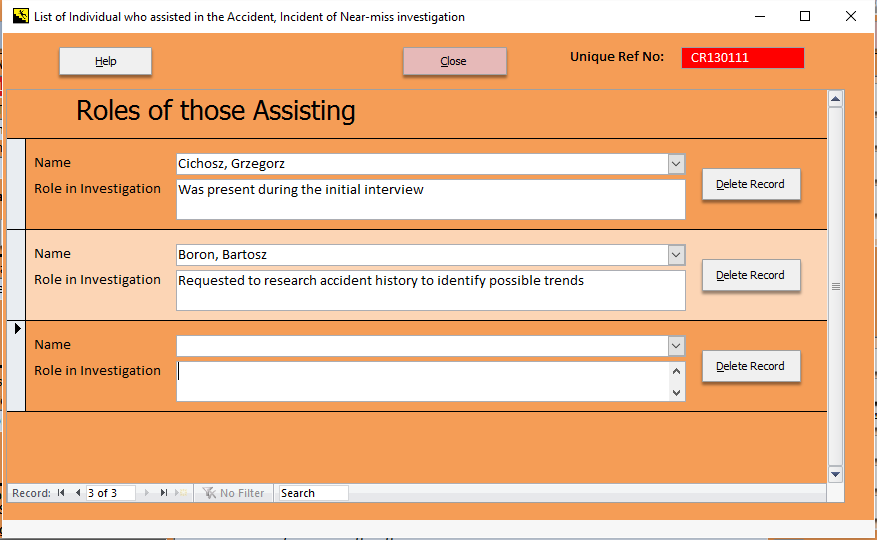The width and height of the screenshot is (877, 540).
Task: Edit role text 'Was present during the initial interview'
Action: coord(431,199)
